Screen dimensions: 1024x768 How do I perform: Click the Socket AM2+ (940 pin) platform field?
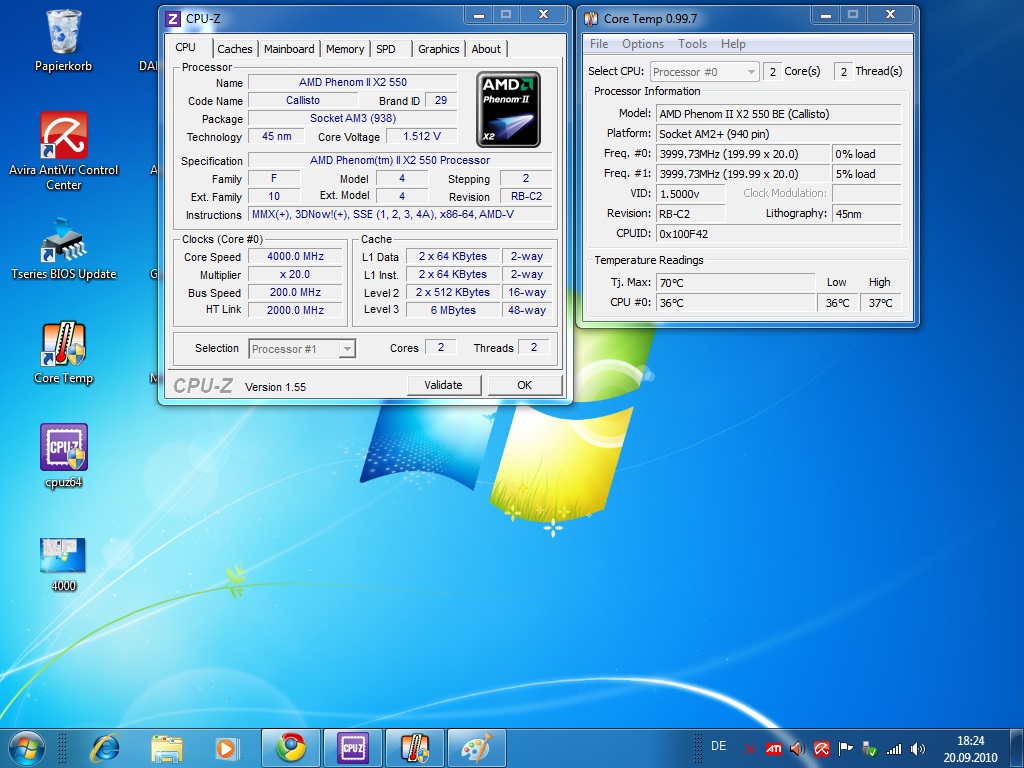click(x=778, y=134)
